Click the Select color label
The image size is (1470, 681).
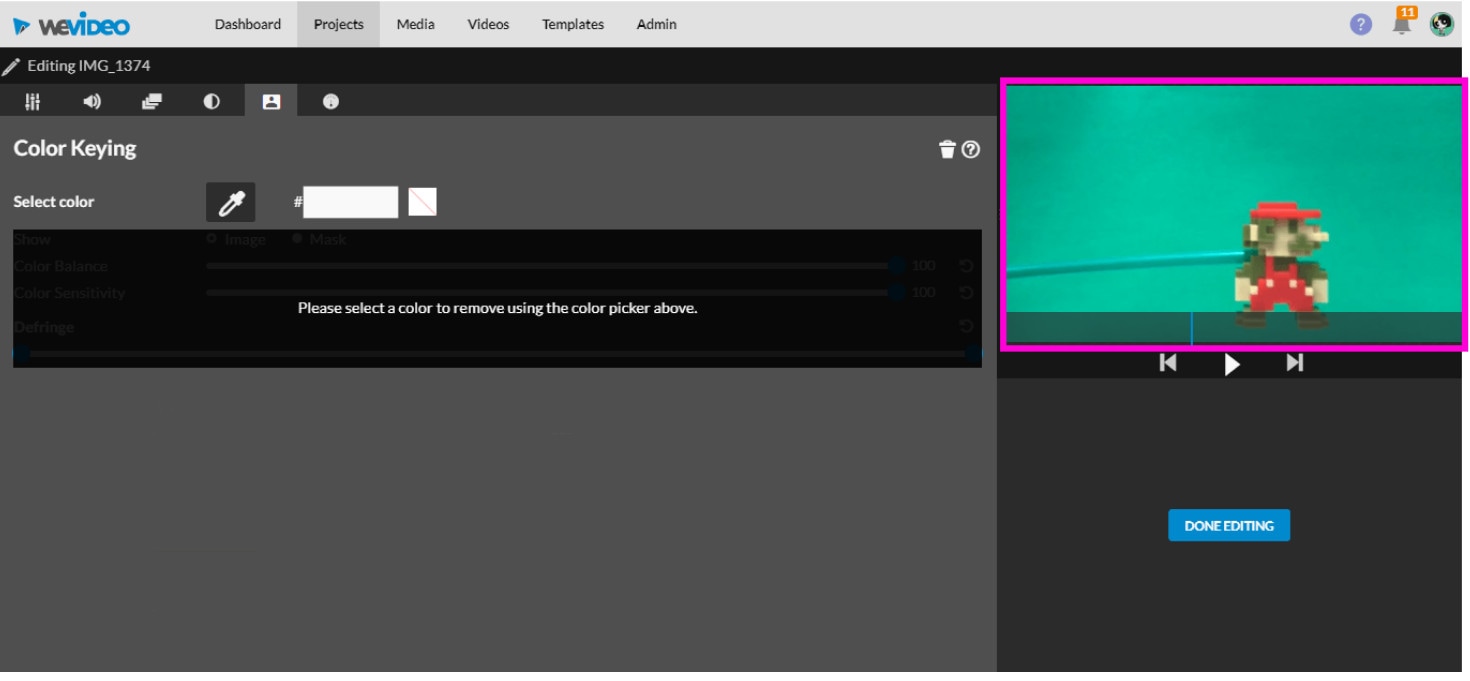54,202
